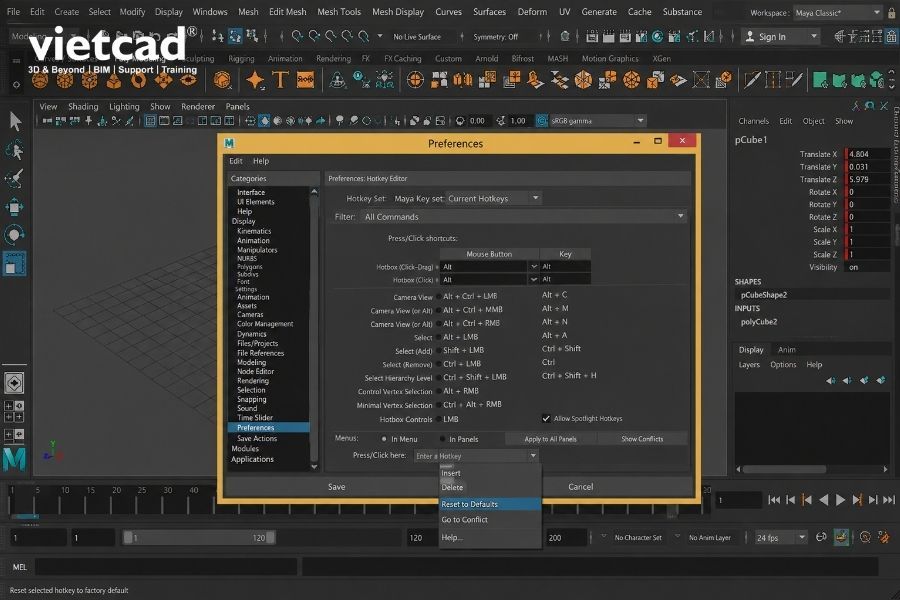Click the pencil-shaped sculpt shelf icon

pos(751,80)
